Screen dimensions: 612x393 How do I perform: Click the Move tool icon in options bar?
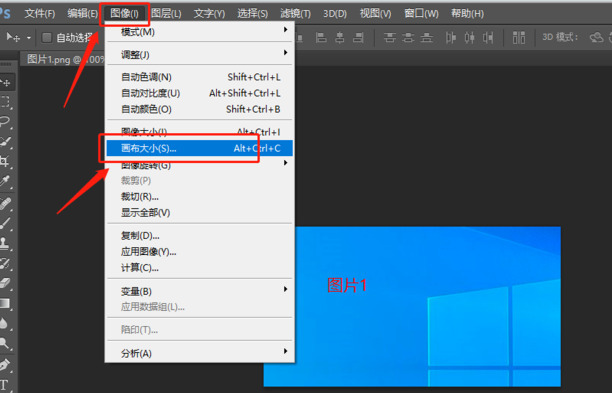pyautogui.click(x=13, y=37)
